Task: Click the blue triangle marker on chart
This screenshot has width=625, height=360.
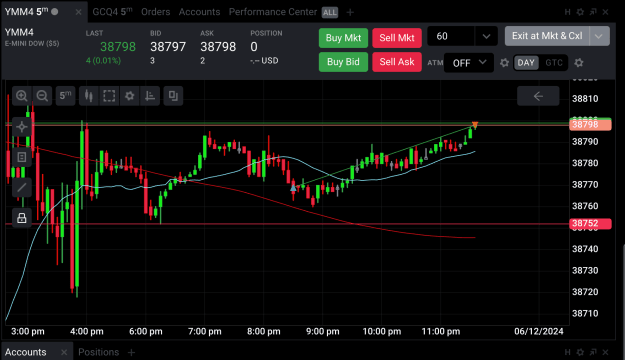Action: (x=293, y=187)
